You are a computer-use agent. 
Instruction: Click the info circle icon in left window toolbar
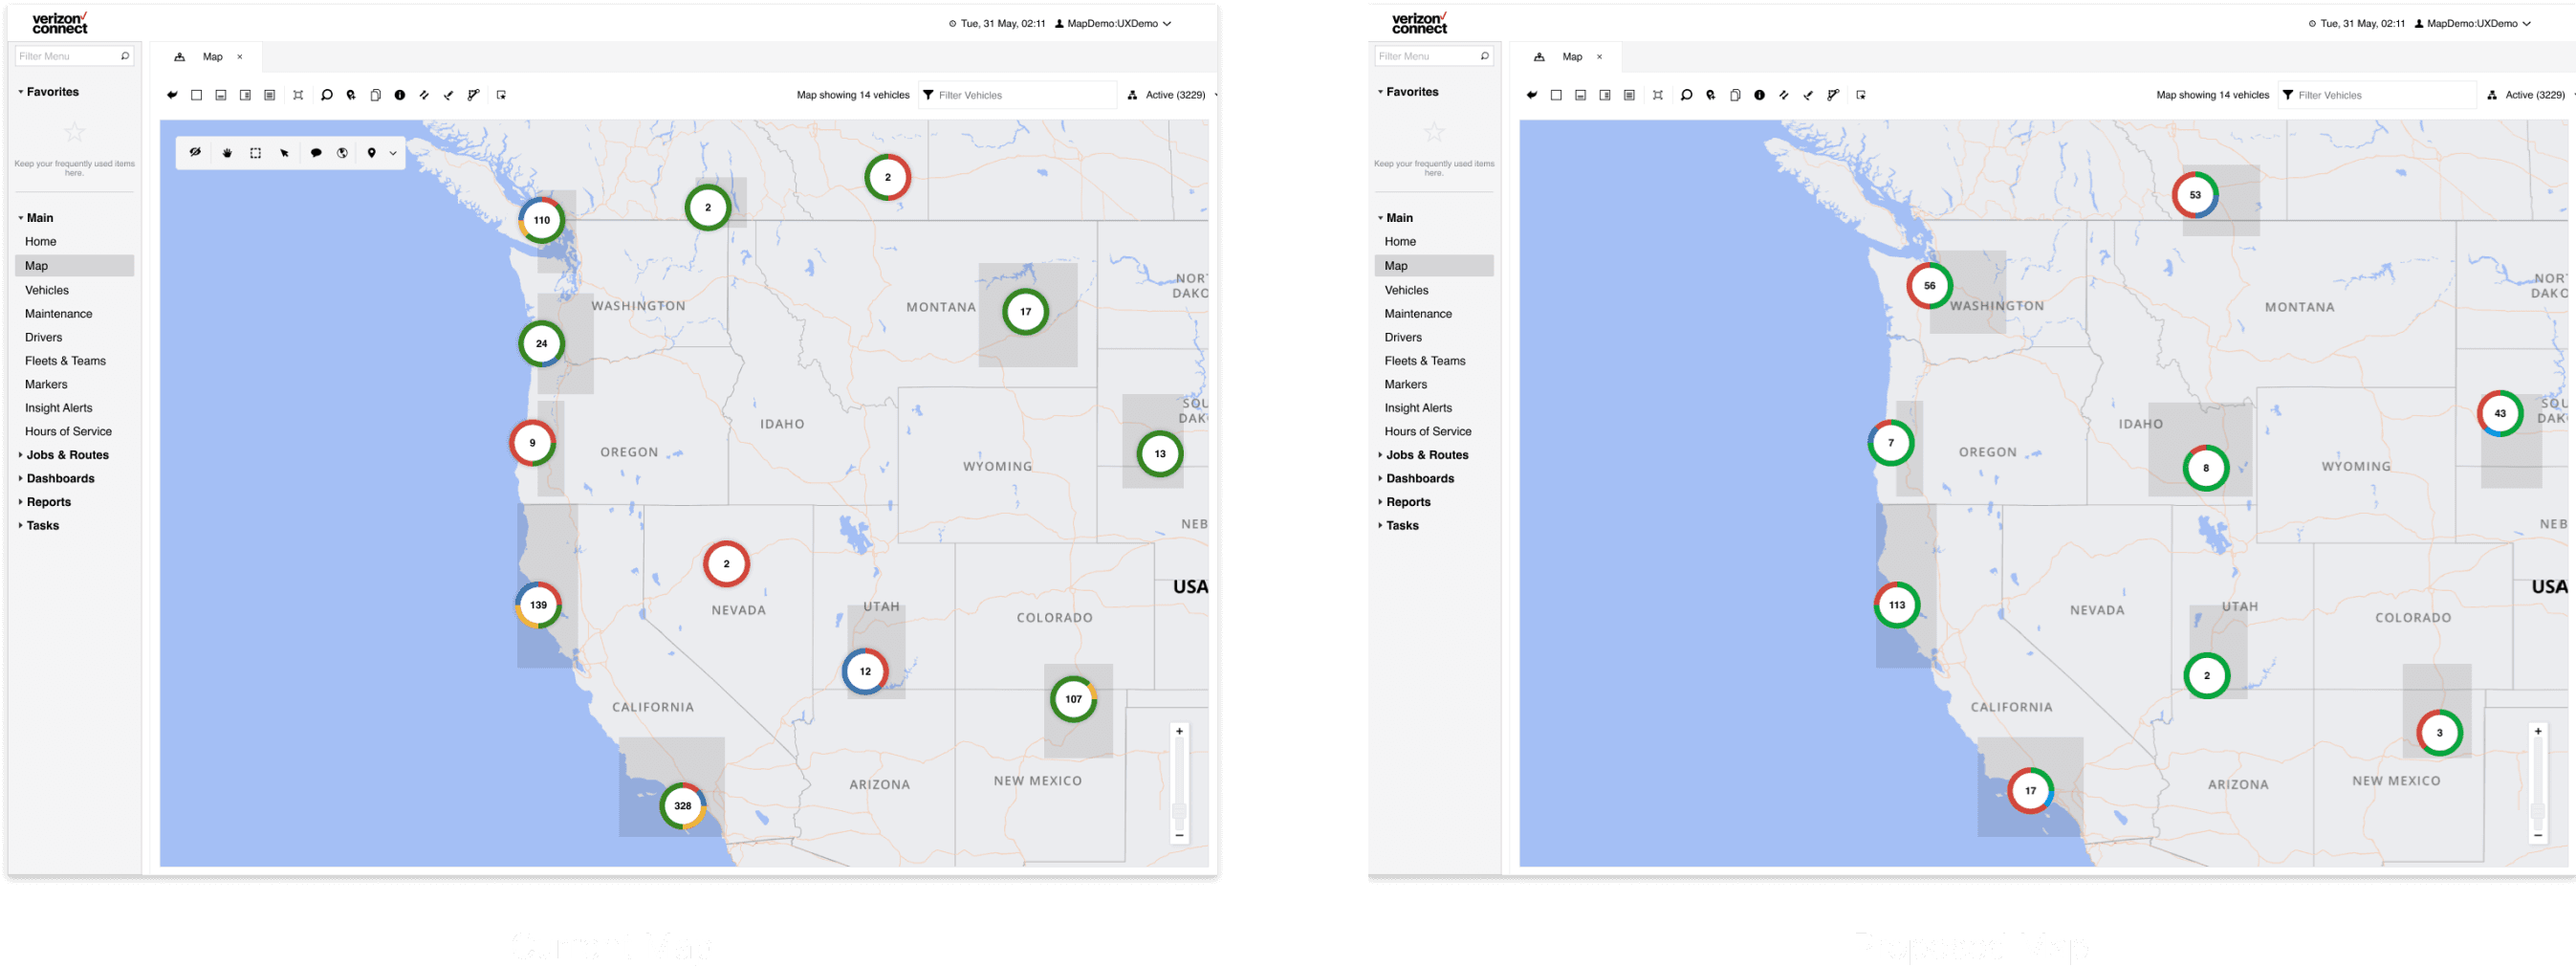(400, 95)
